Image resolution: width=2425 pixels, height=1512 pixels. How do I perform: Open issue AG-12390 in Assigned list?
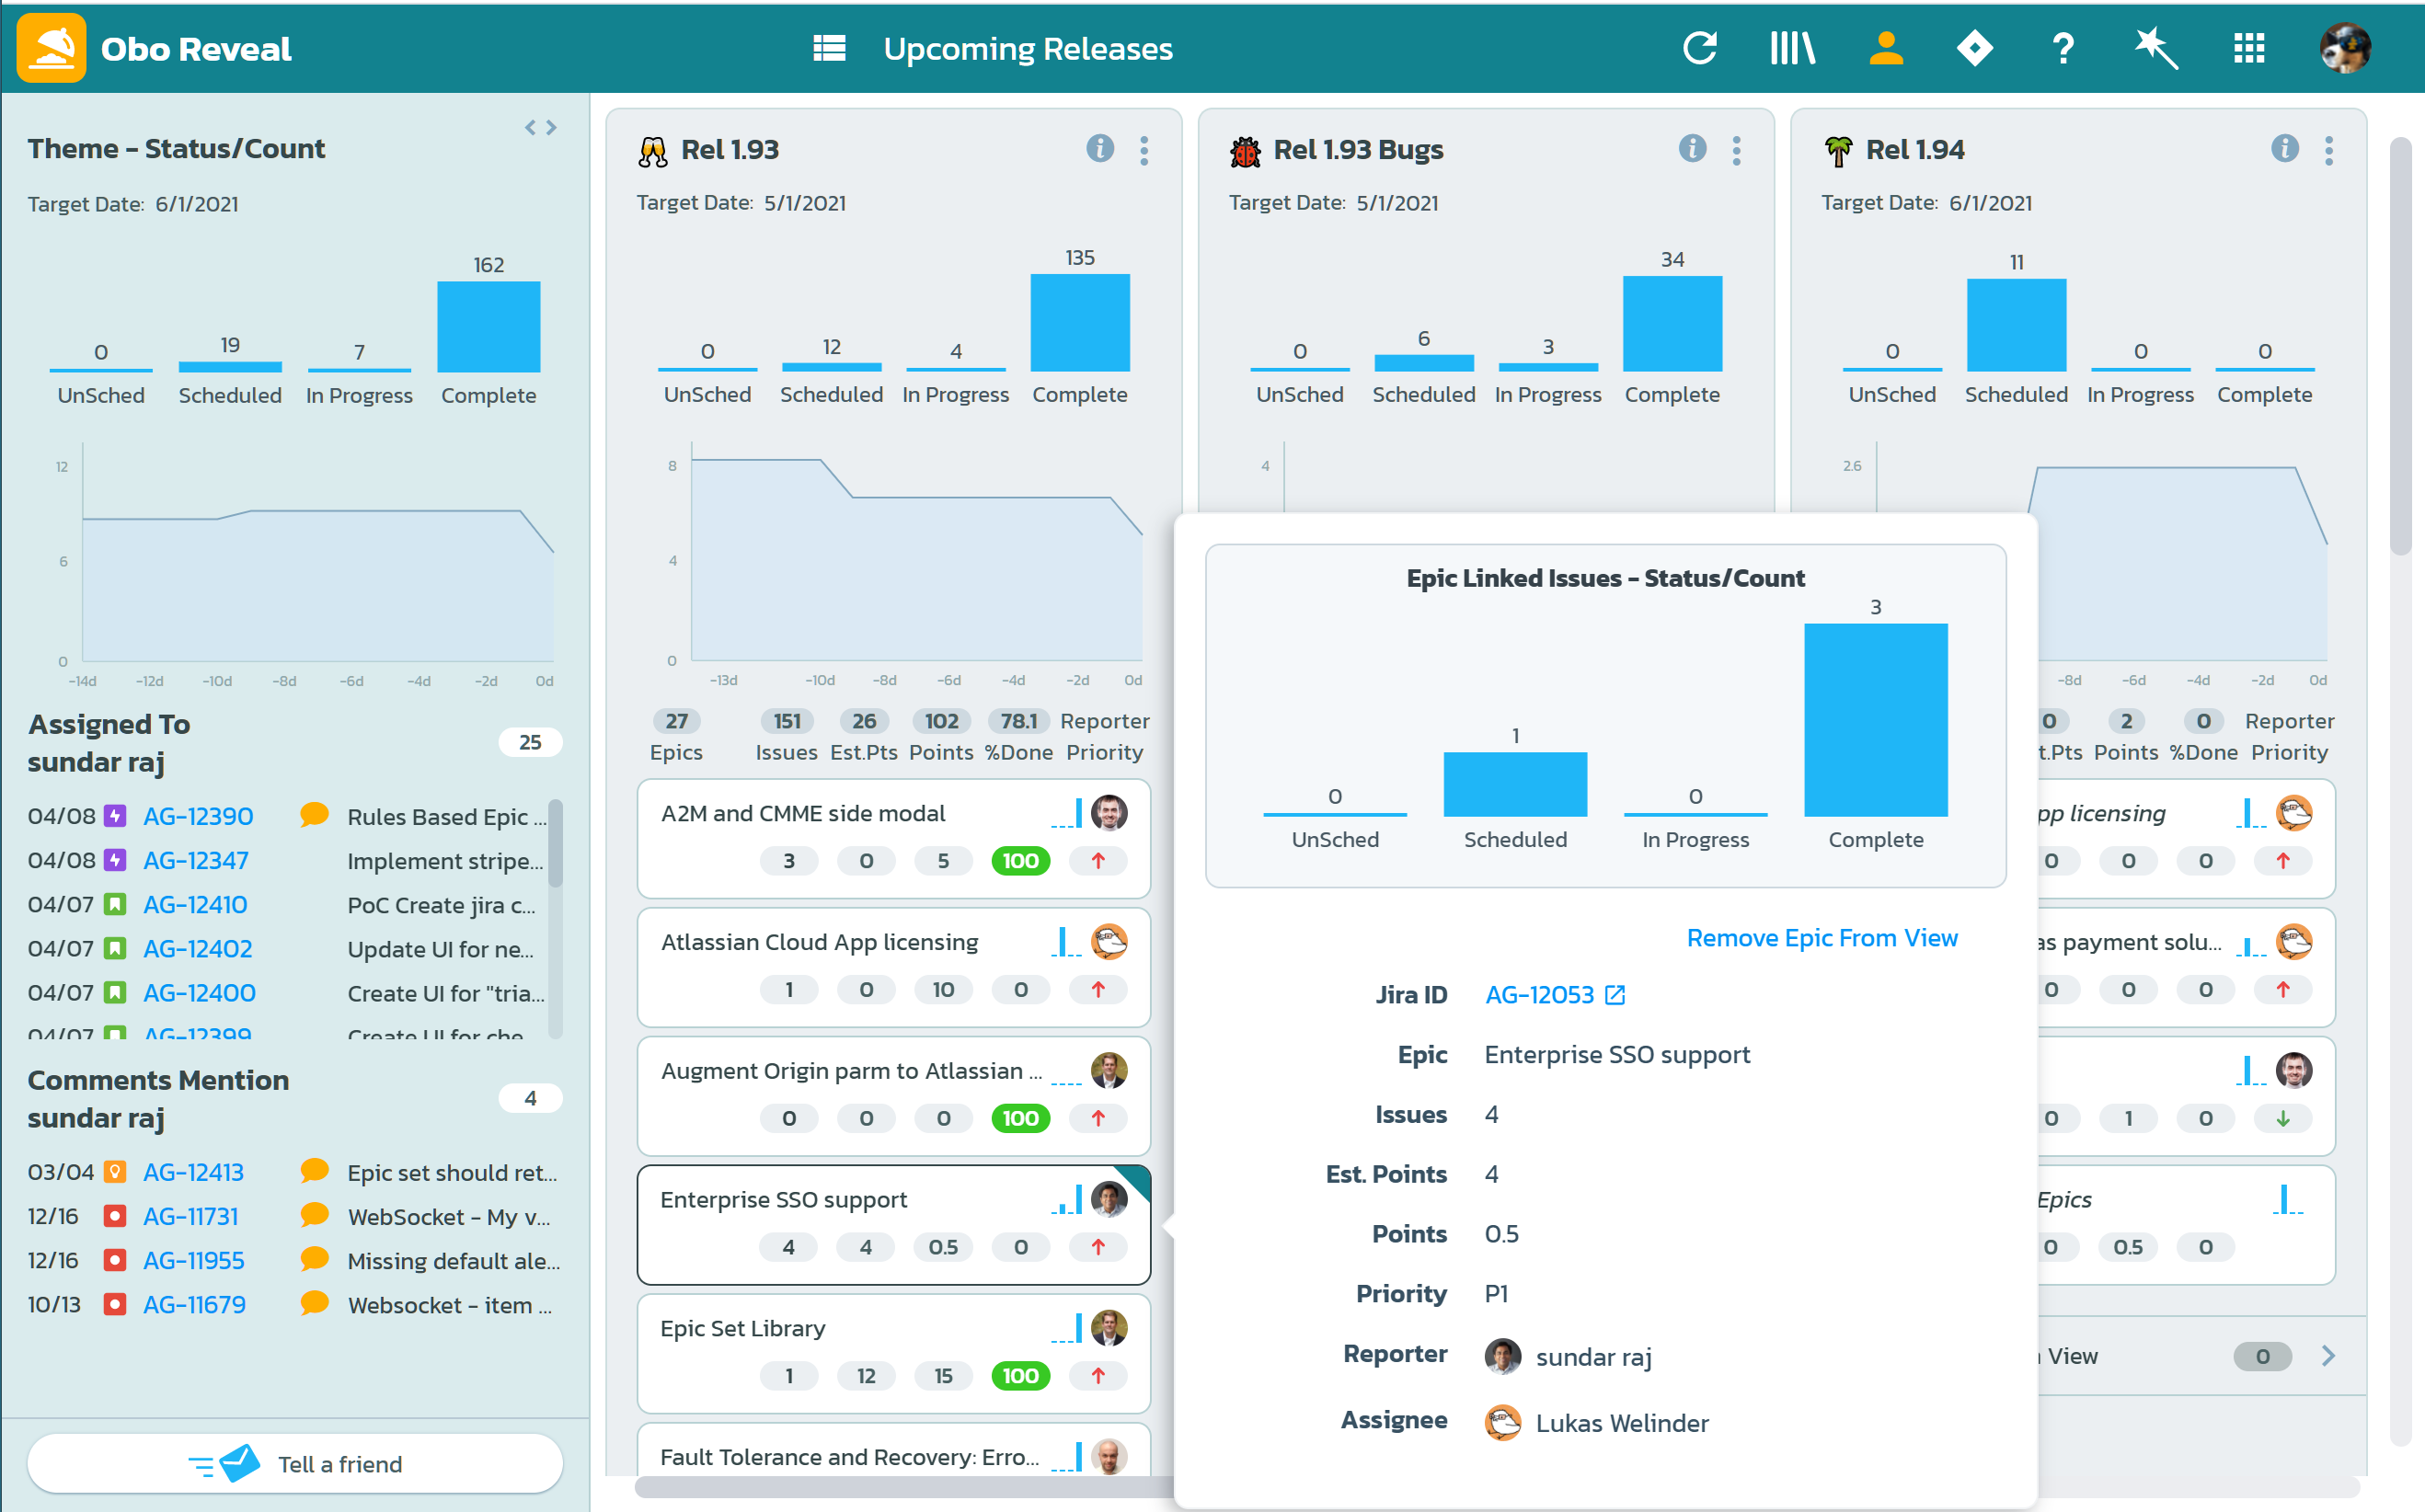click(x=198, y=816)
